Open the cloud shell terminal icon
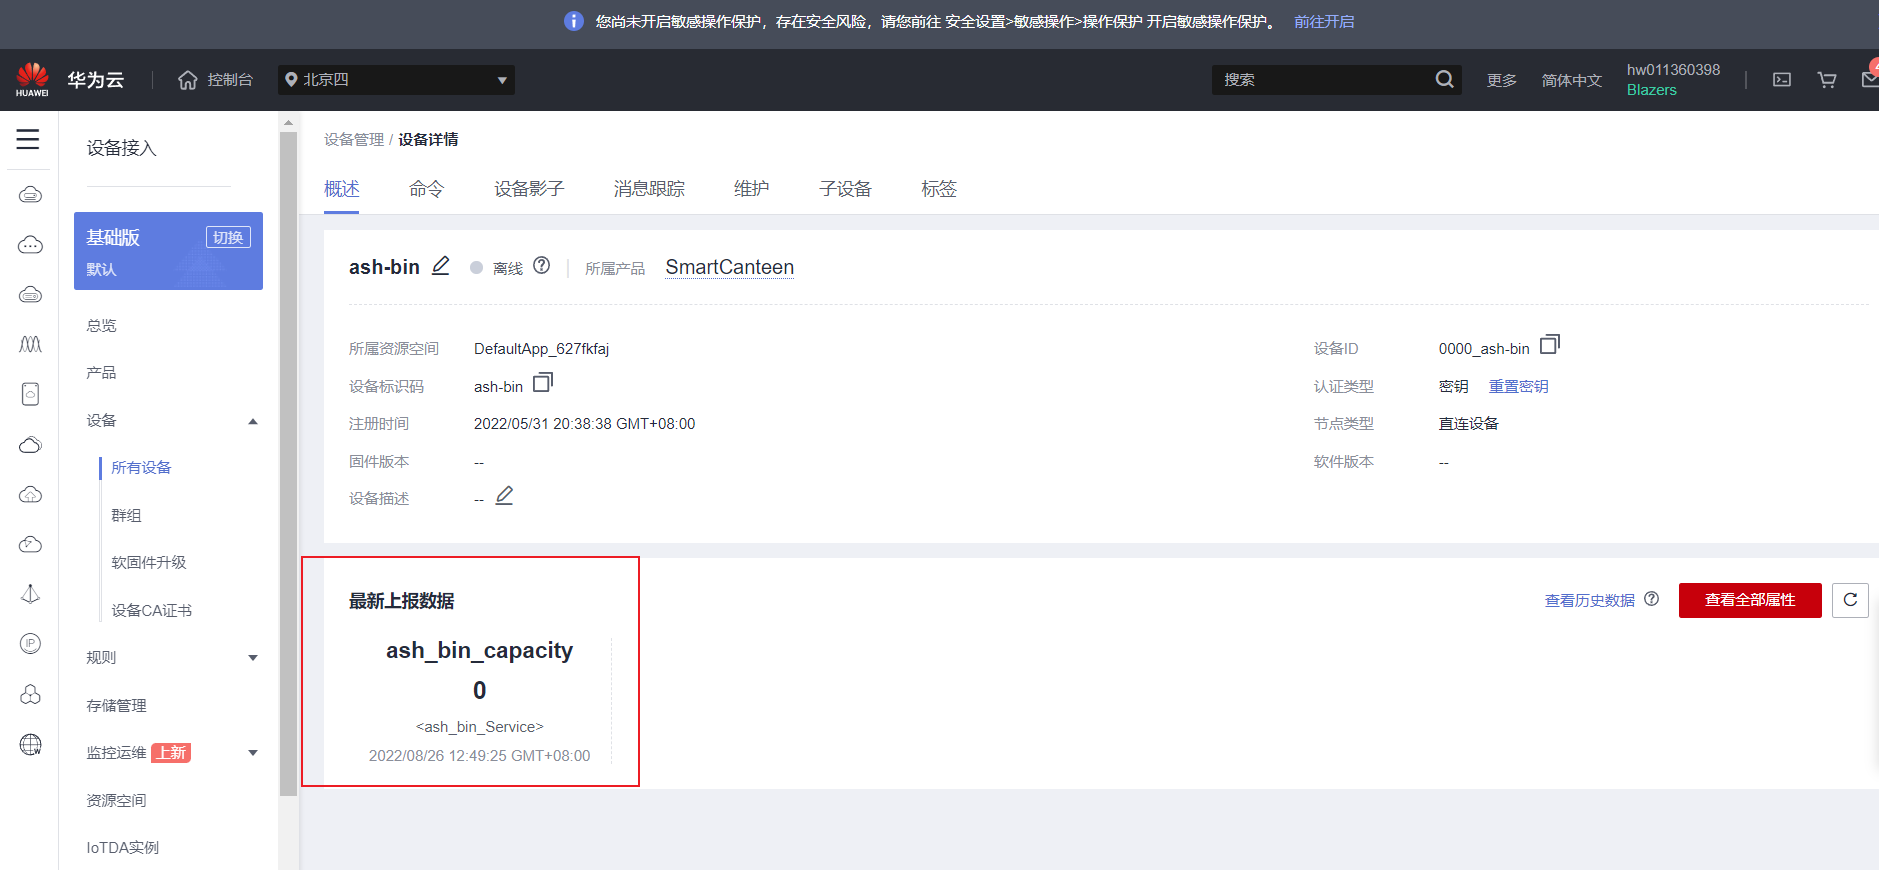The height and width of the screenshot is (870, 1879). (x=1782, y=80)
